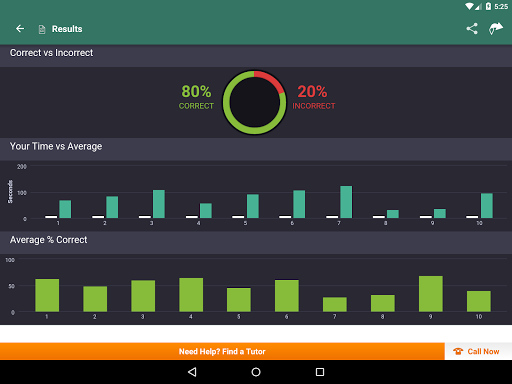
Task: Open recent apps square button
Action: pos(320,372)
